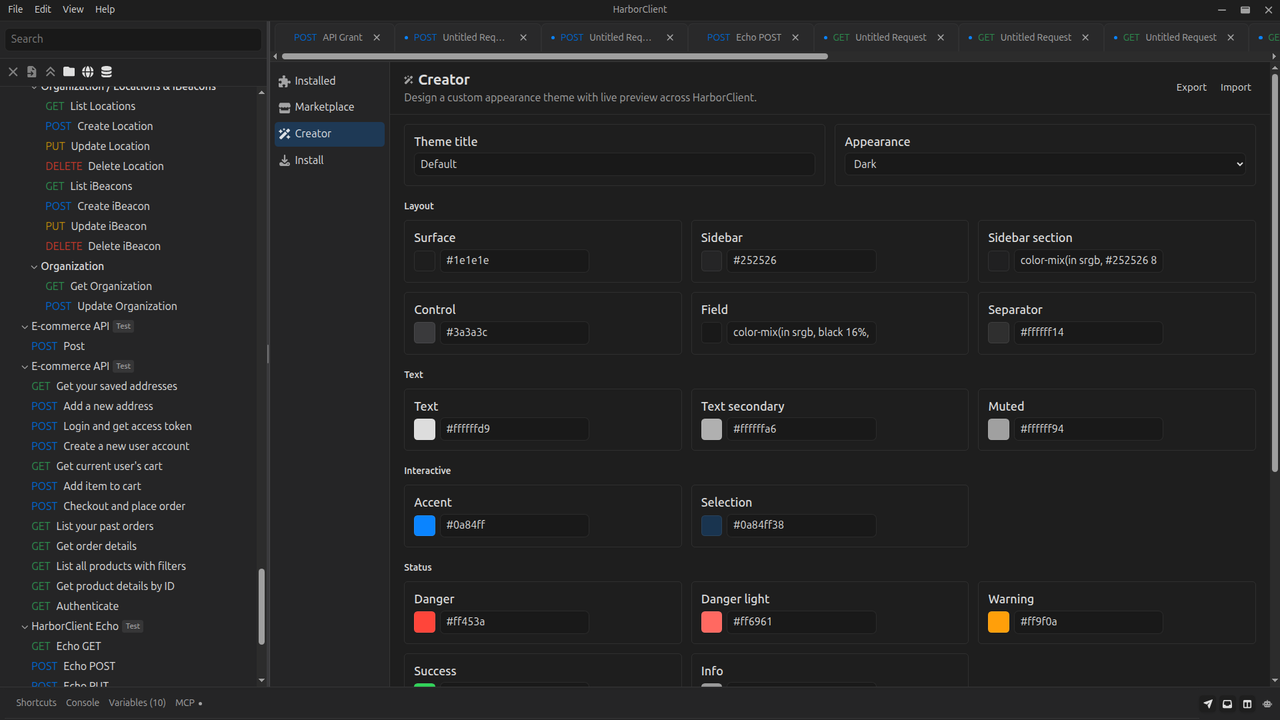The height and width of the screenshot is (720, 1280).
Task: Click the folder icon in sidebar toolbar
Action: [69, 72]
